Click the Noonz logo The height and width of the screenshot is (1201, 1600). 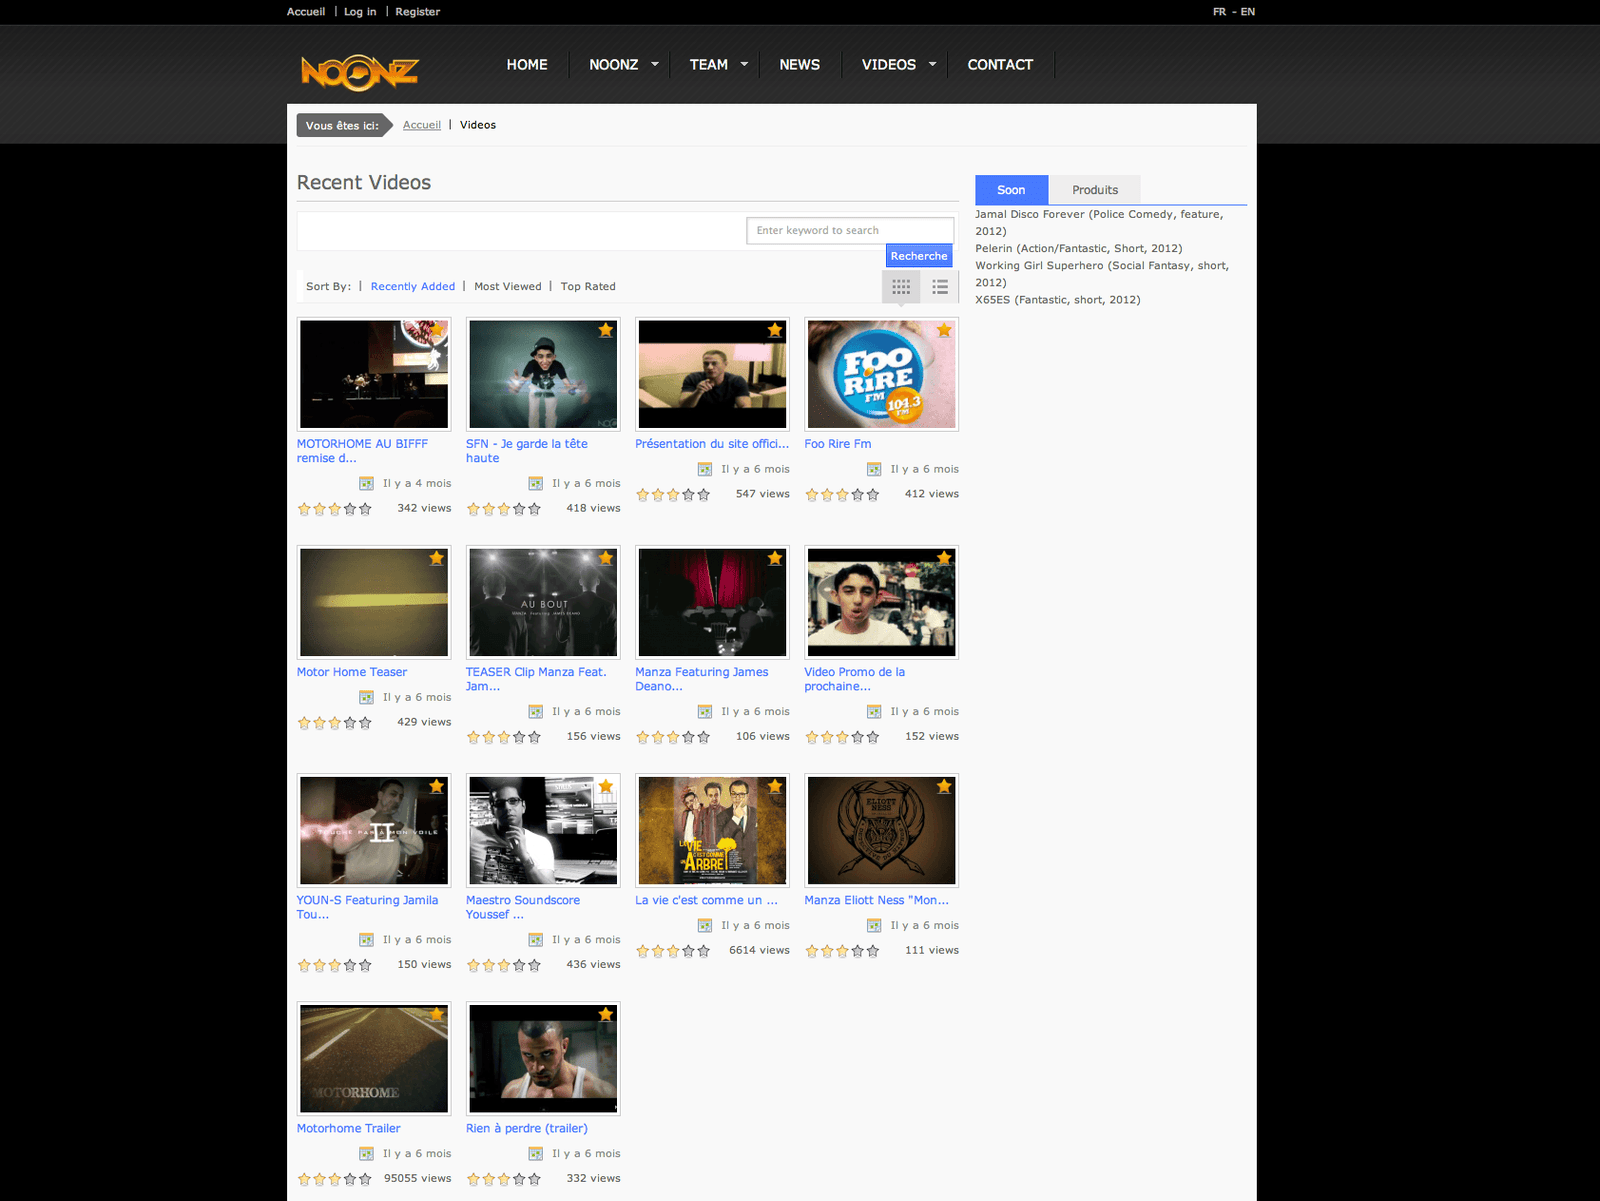(x=359, y=72)
